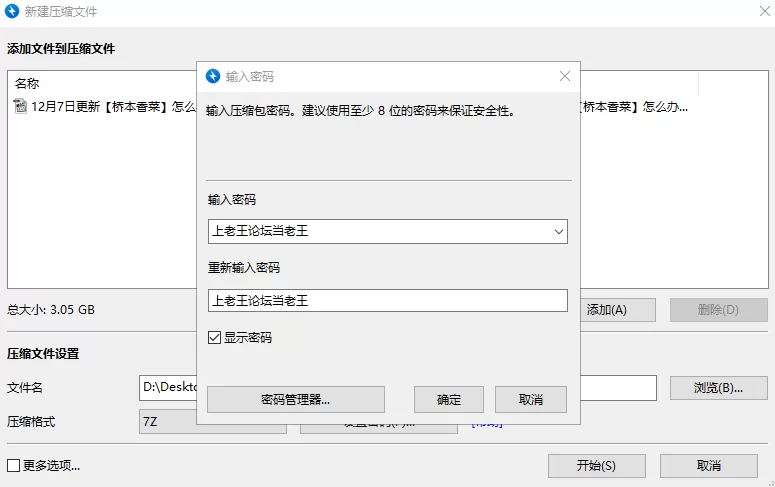
Task: Cancel the password dialog with 取消
Action: coord(531,400)
